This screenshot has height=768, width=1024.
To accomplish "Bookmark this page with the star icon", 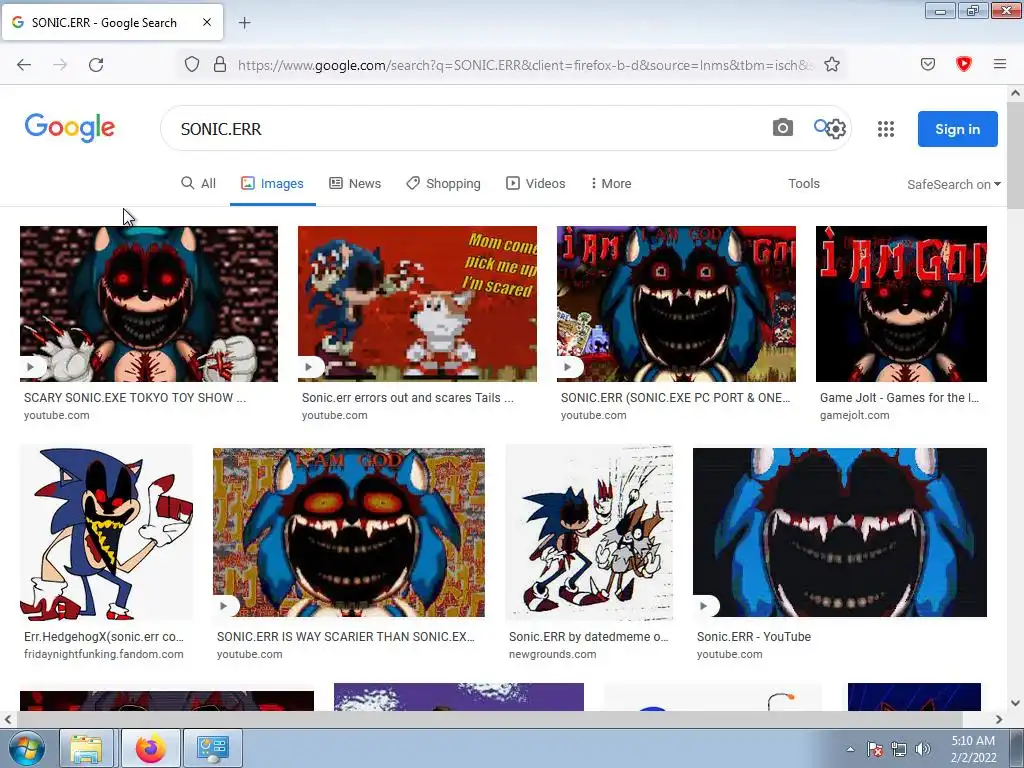I will tap(831, 64).
